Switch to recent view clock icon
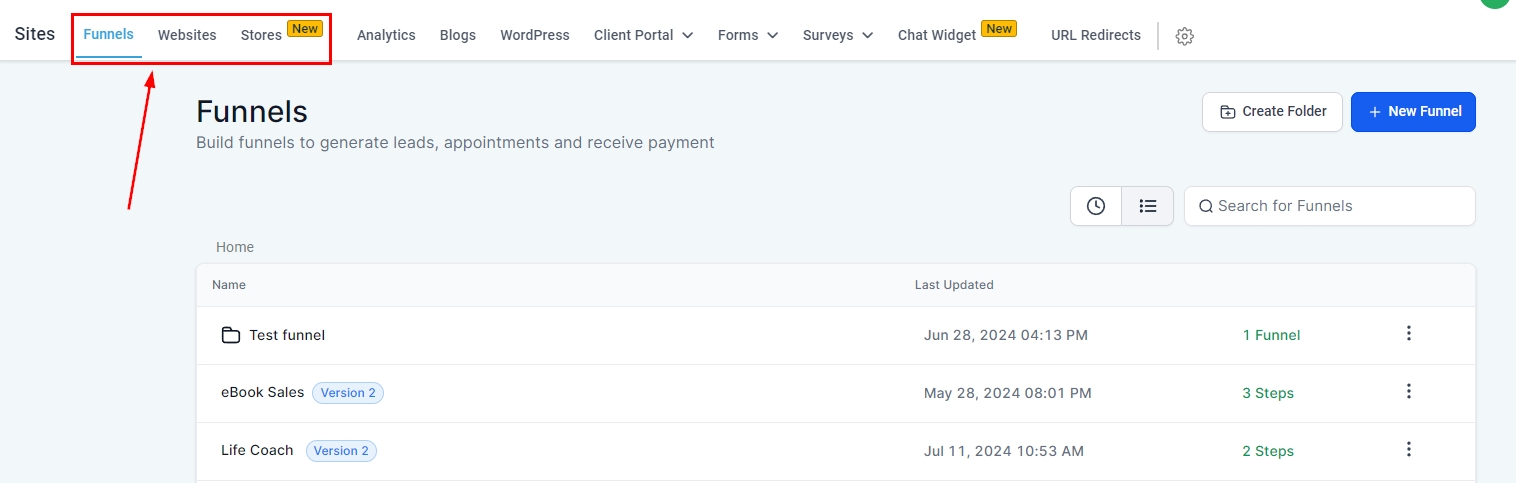Image resolution: width=1516 pixels, height=483 pixels. (x=1096, y=206)
